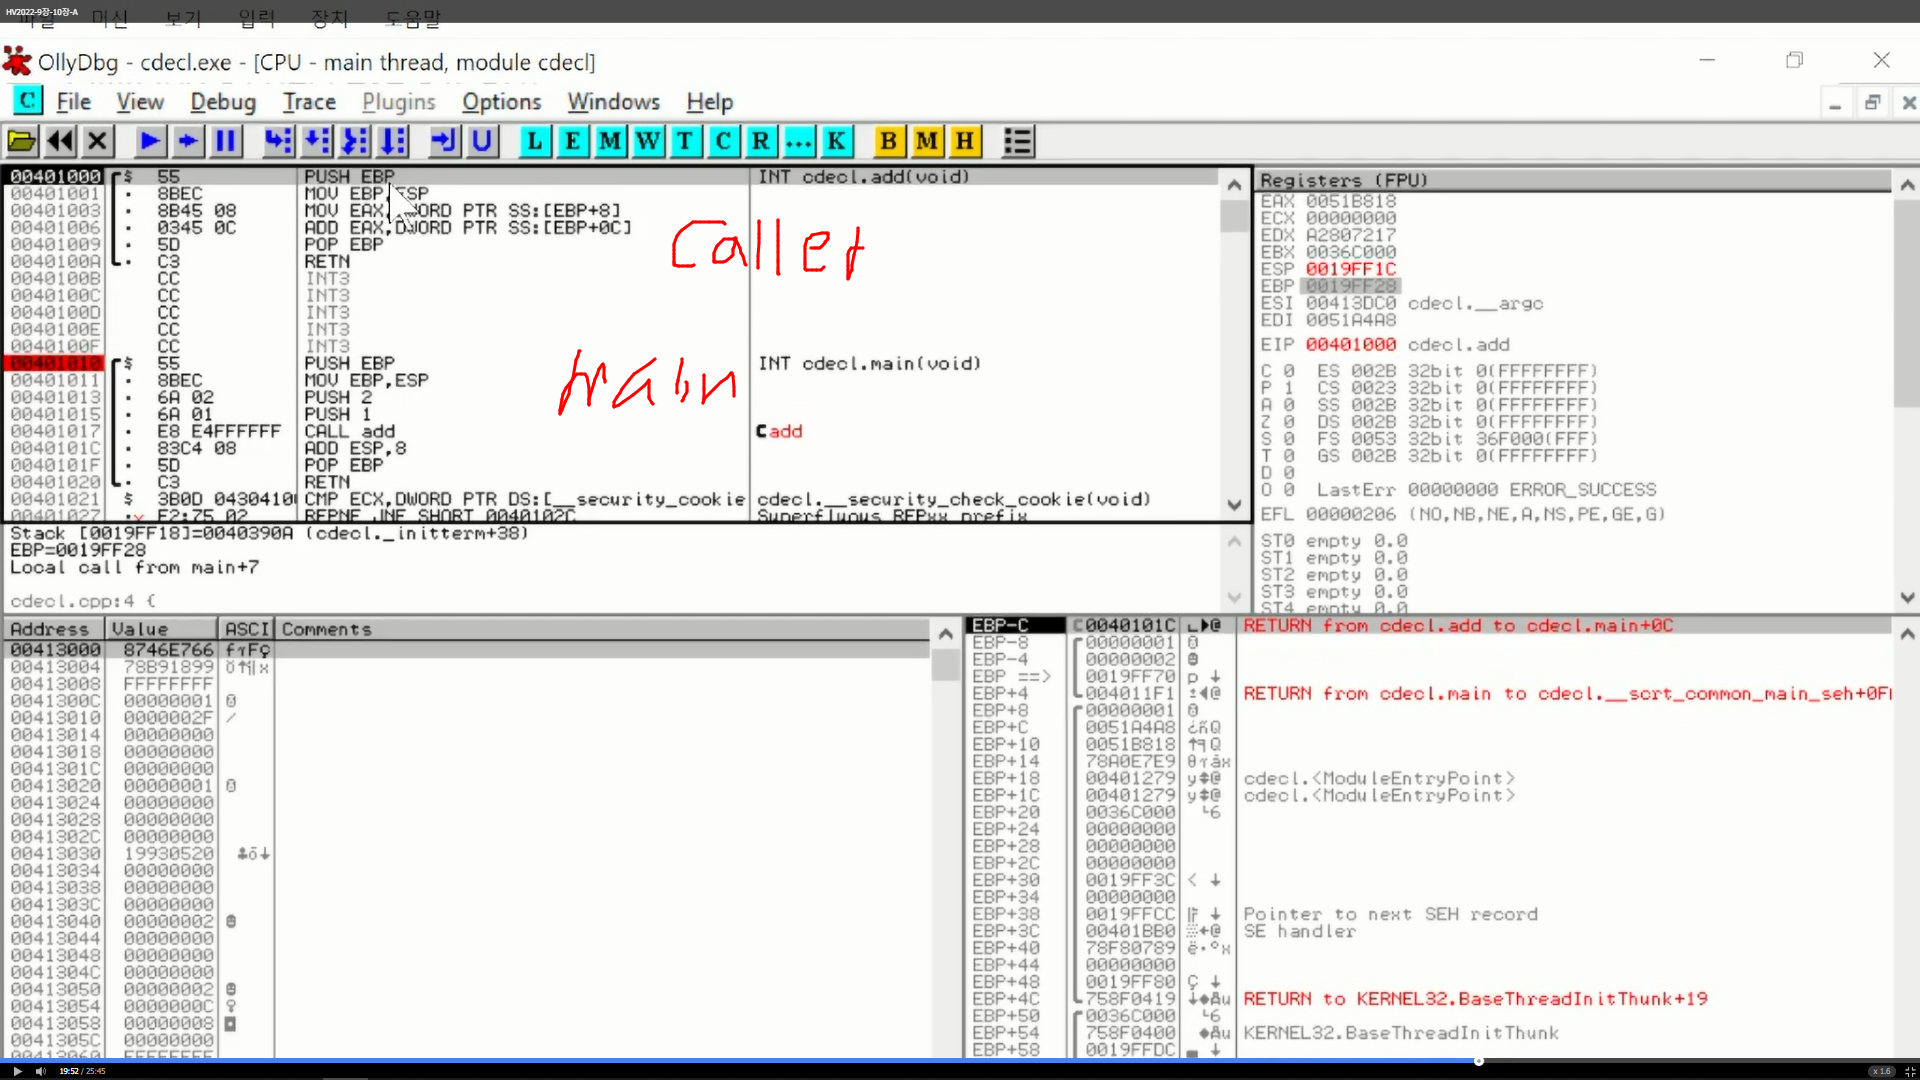The width and height of the screenshot is (1920, 1080).
Task: Open Hardware breakpoints with yellow H button
Action: [965, 141]
